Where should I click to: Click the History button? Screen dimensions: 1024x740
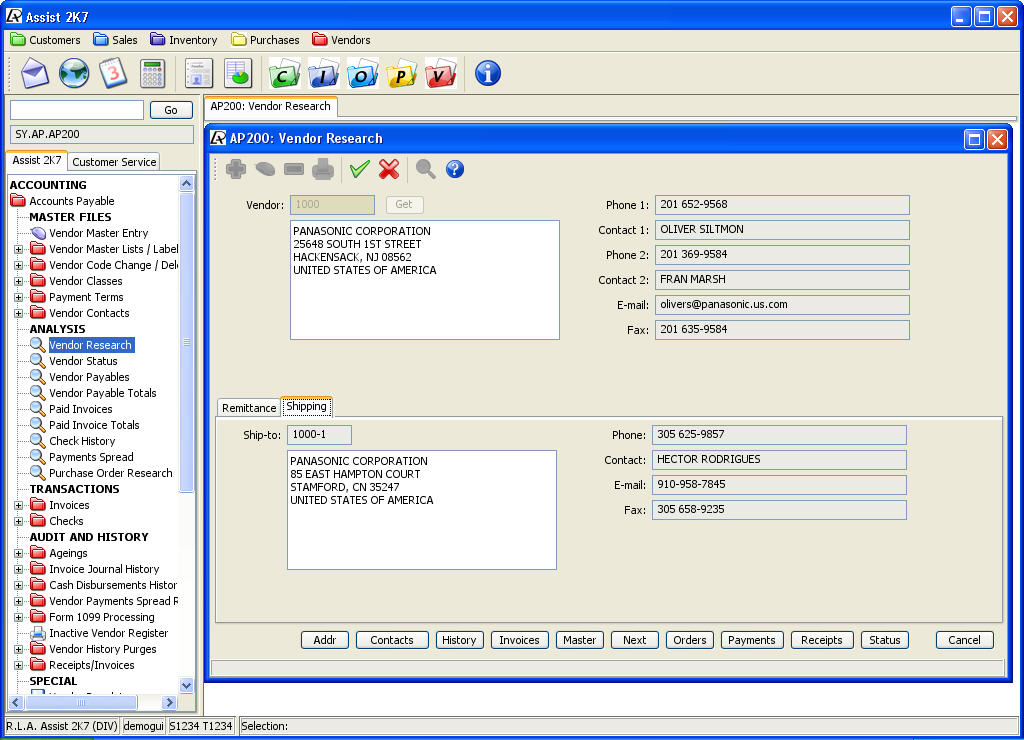(459, 640)
